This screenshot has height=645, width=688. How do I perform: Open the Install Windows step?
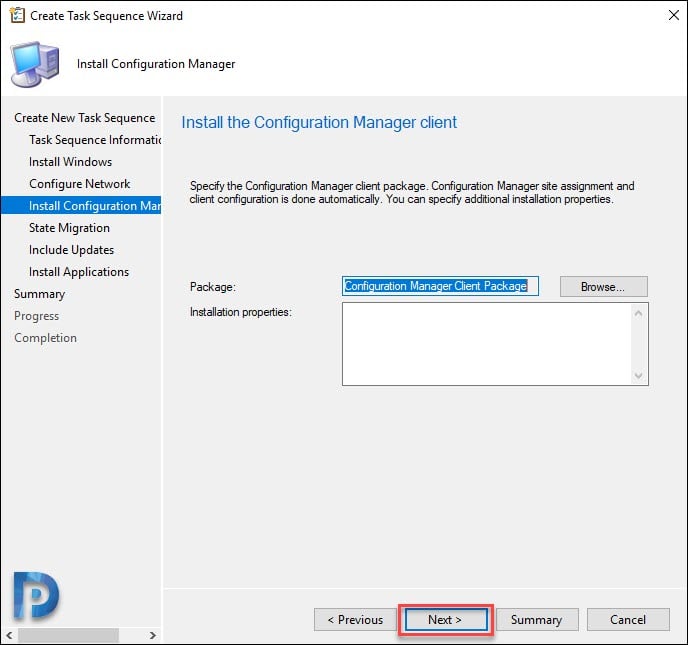[x=70, y=161]
